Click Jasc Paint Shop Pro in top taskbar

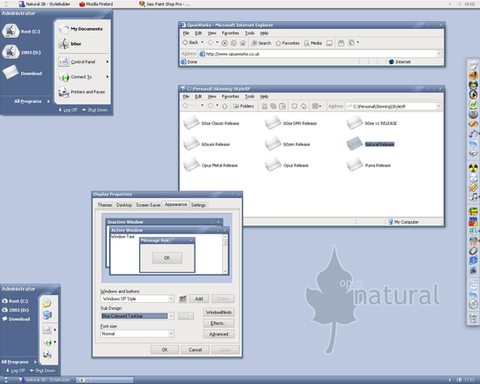click(165, 4)
